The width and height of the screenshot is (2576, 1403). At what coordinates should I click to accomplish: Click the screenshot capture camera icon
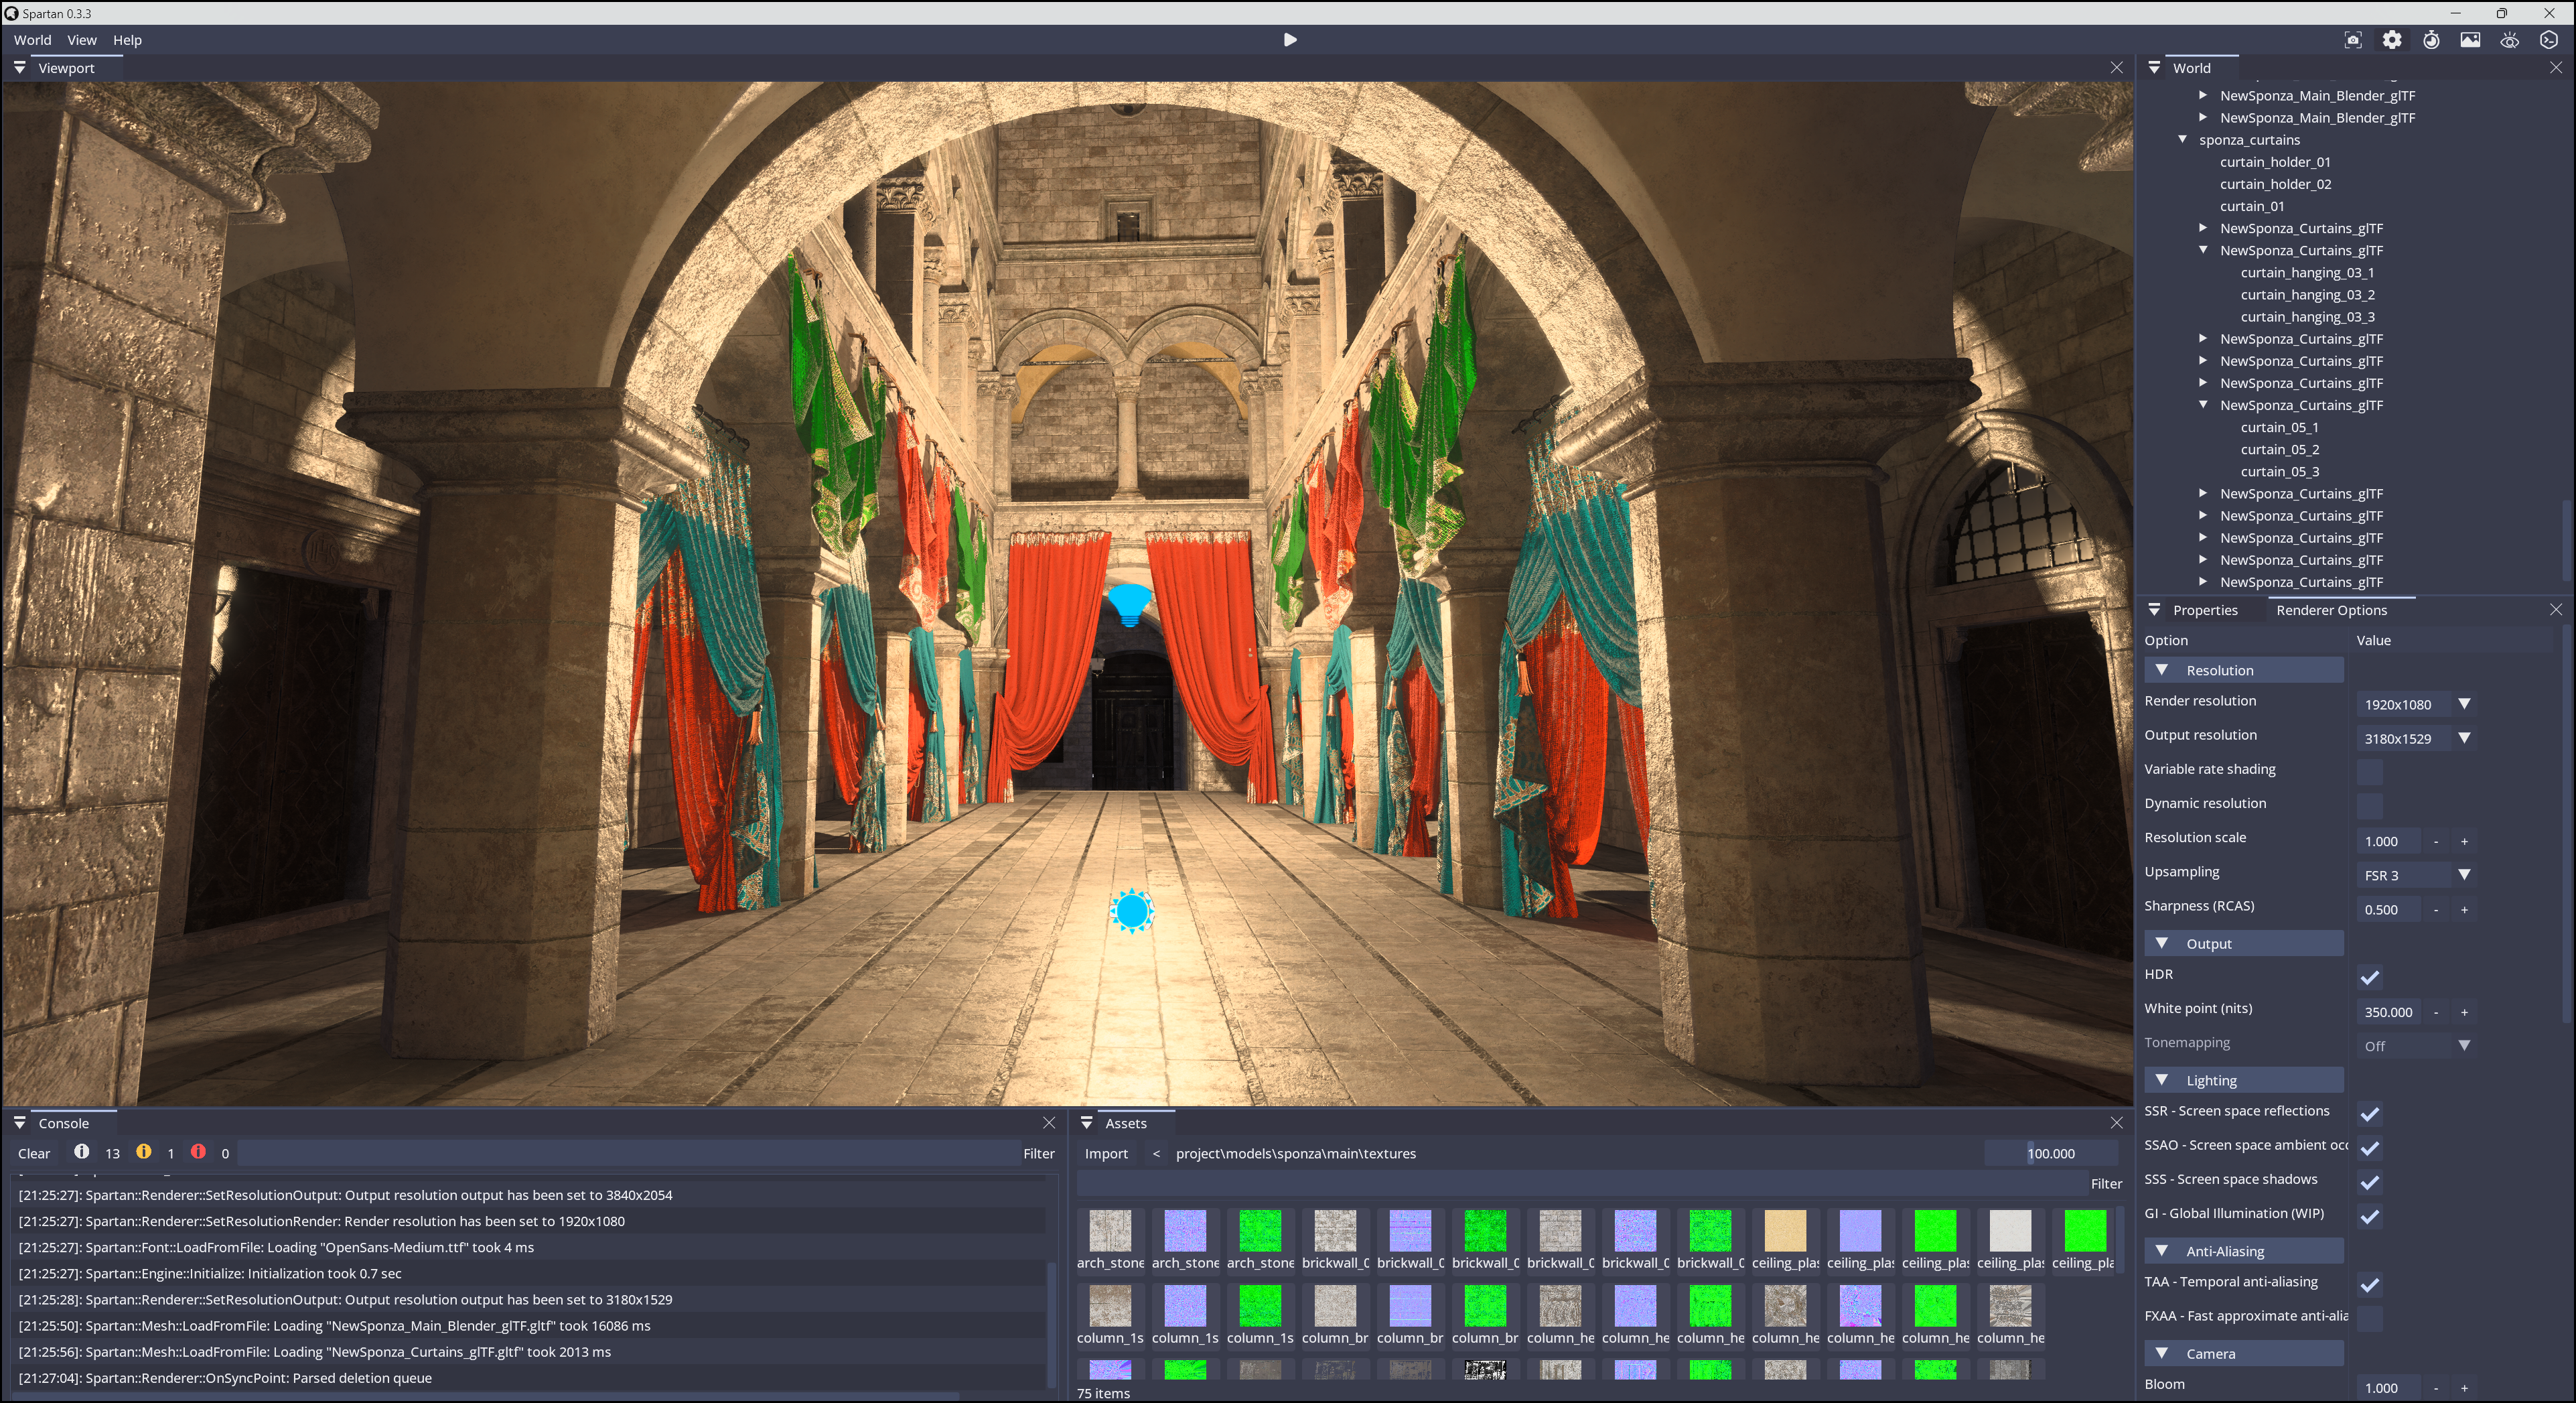click(x=2352, y=40)
